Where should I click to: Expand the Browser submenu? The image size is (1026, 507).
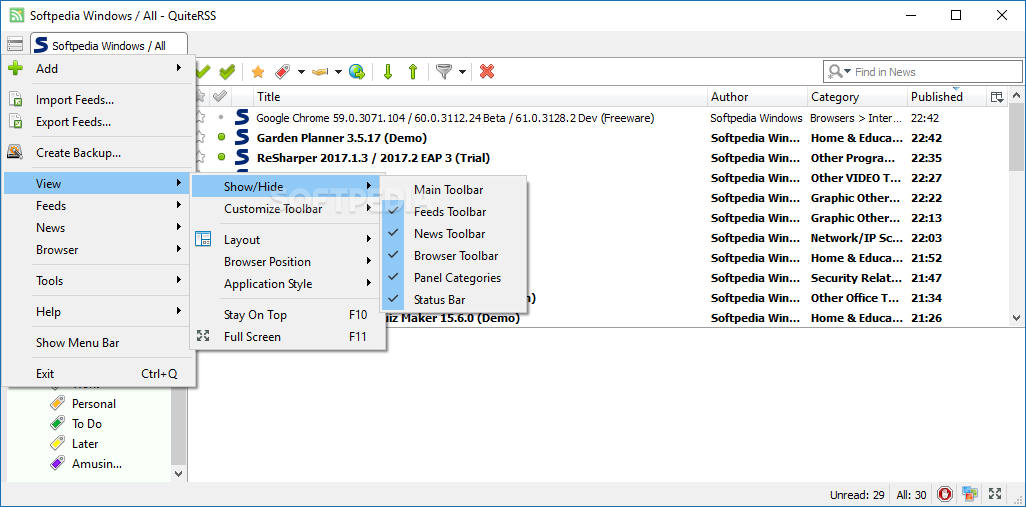[x=99, y=250]
